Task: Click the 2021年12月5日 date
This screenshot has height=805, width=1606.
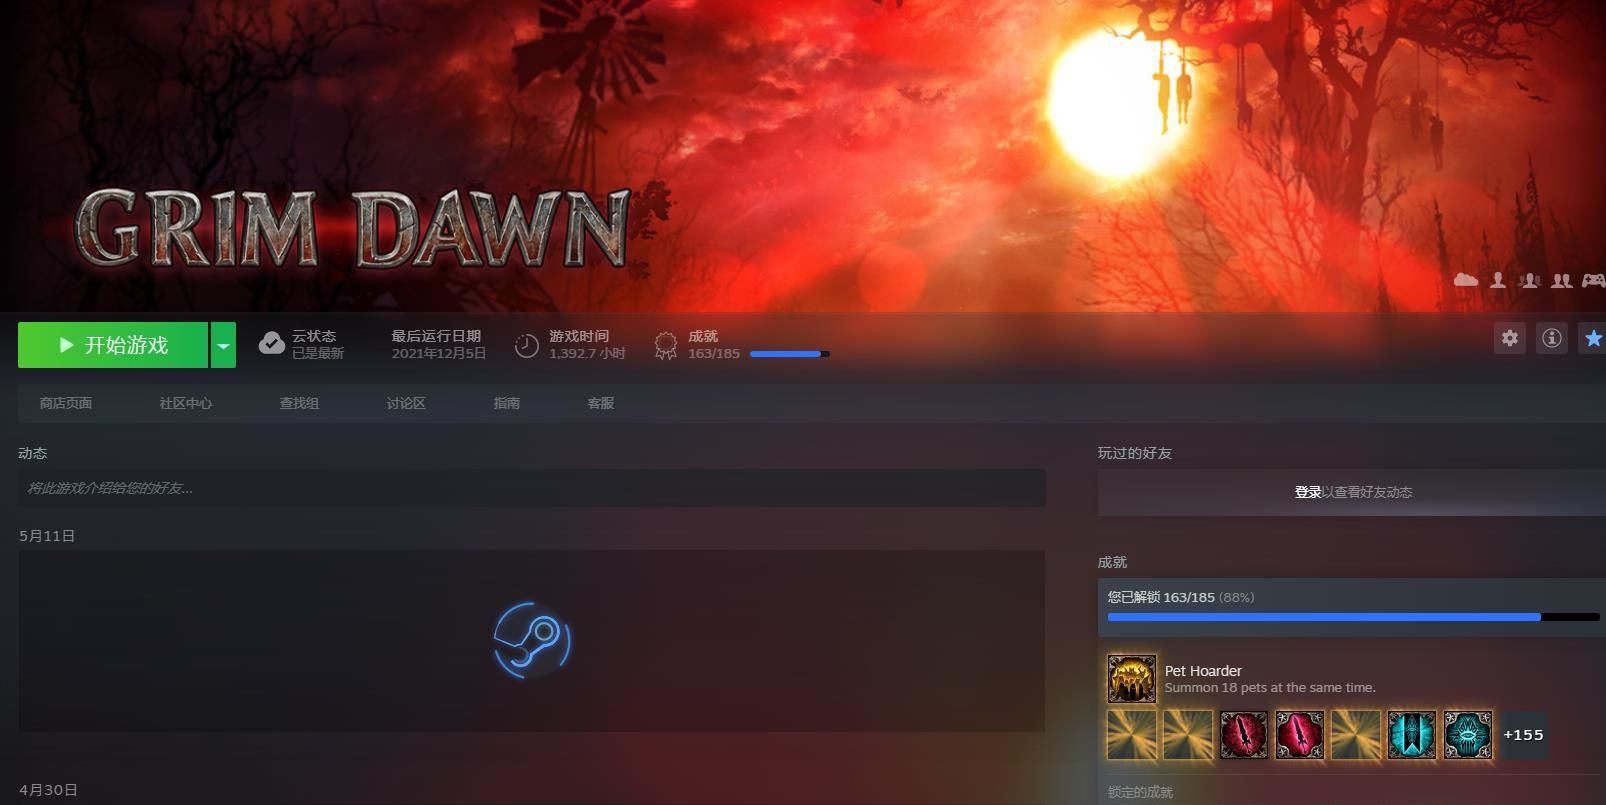Action: point(439,353)
